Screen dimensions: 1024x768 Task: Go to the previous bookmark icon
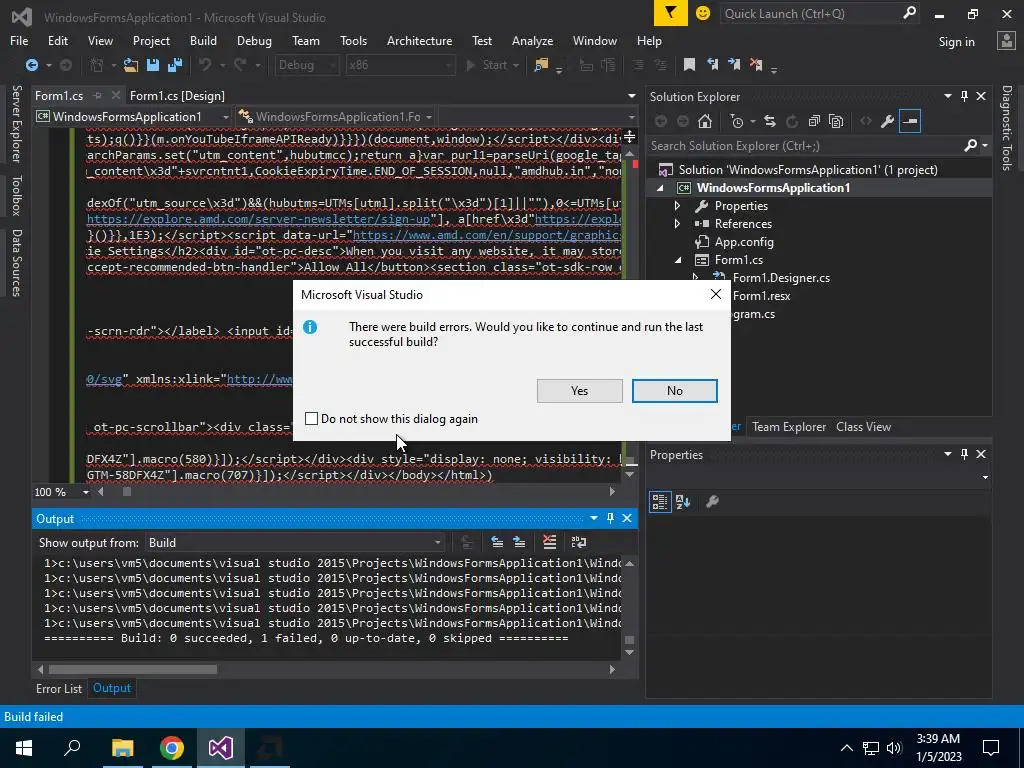click(x=712, y=65)
